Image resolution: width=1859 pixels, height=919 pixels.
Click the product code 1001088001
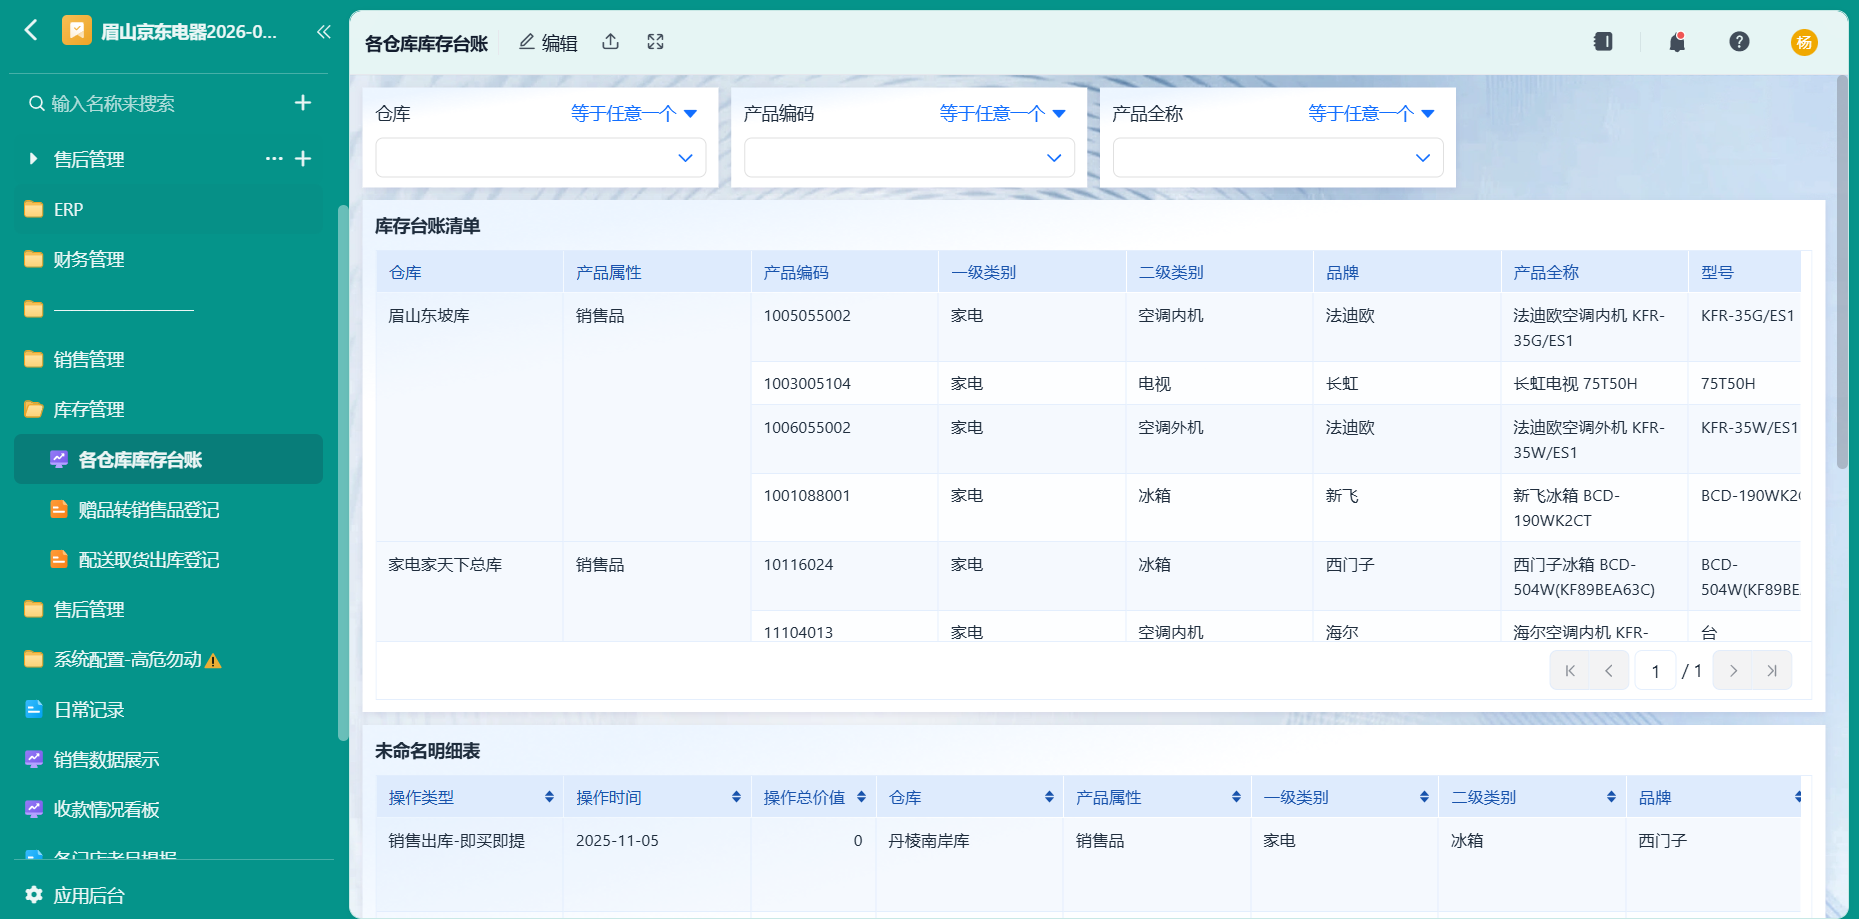[x=807, y=495]
